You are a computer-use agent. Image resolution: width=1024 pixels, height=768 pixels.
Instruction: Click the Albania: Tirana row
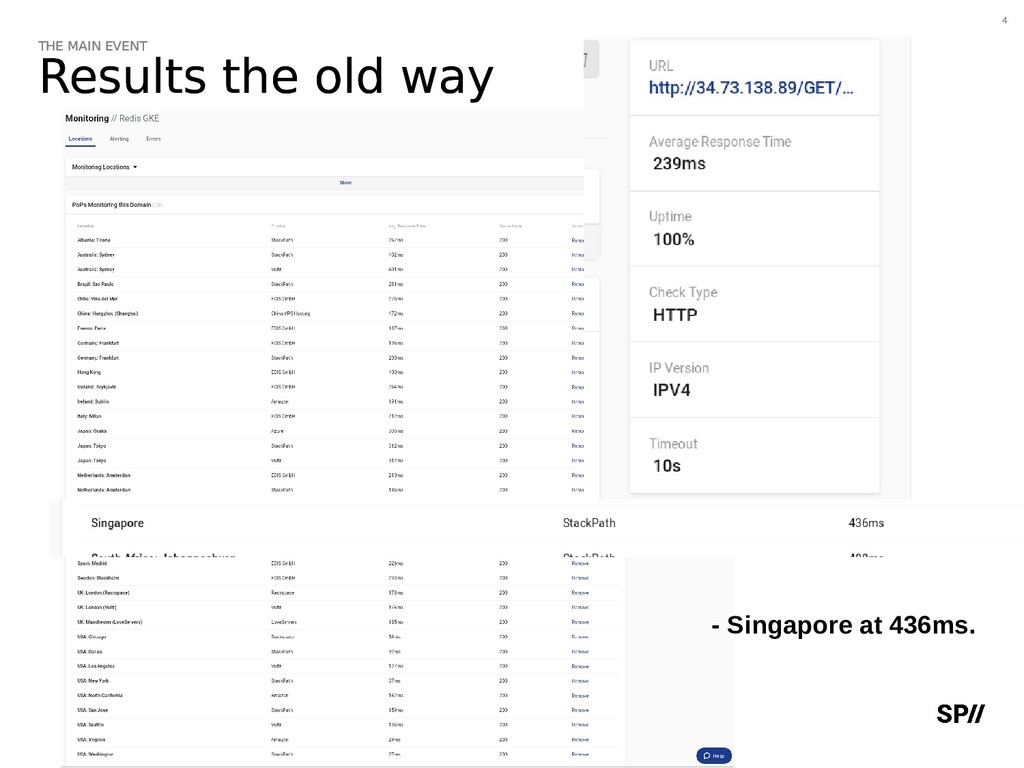pyautogui.click(x=330, y=240)
